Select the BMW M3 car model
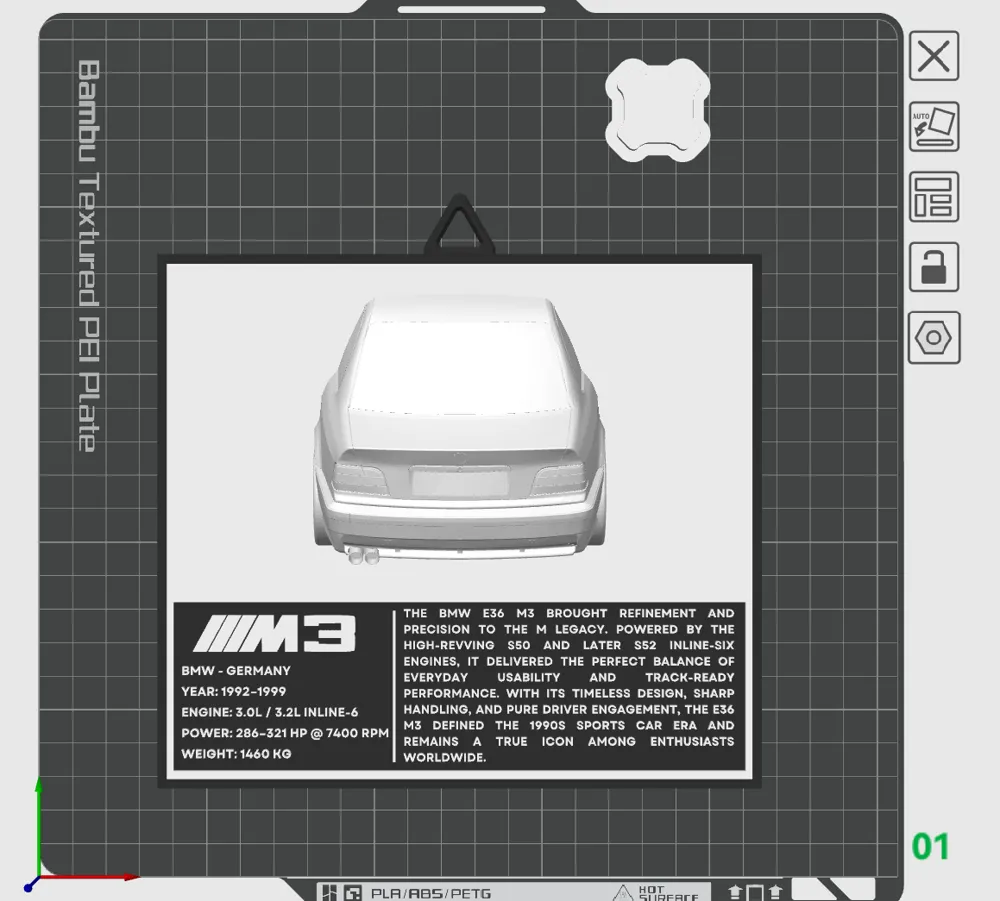The height and width of the screenshot is (901, 1000). point(459,430)
